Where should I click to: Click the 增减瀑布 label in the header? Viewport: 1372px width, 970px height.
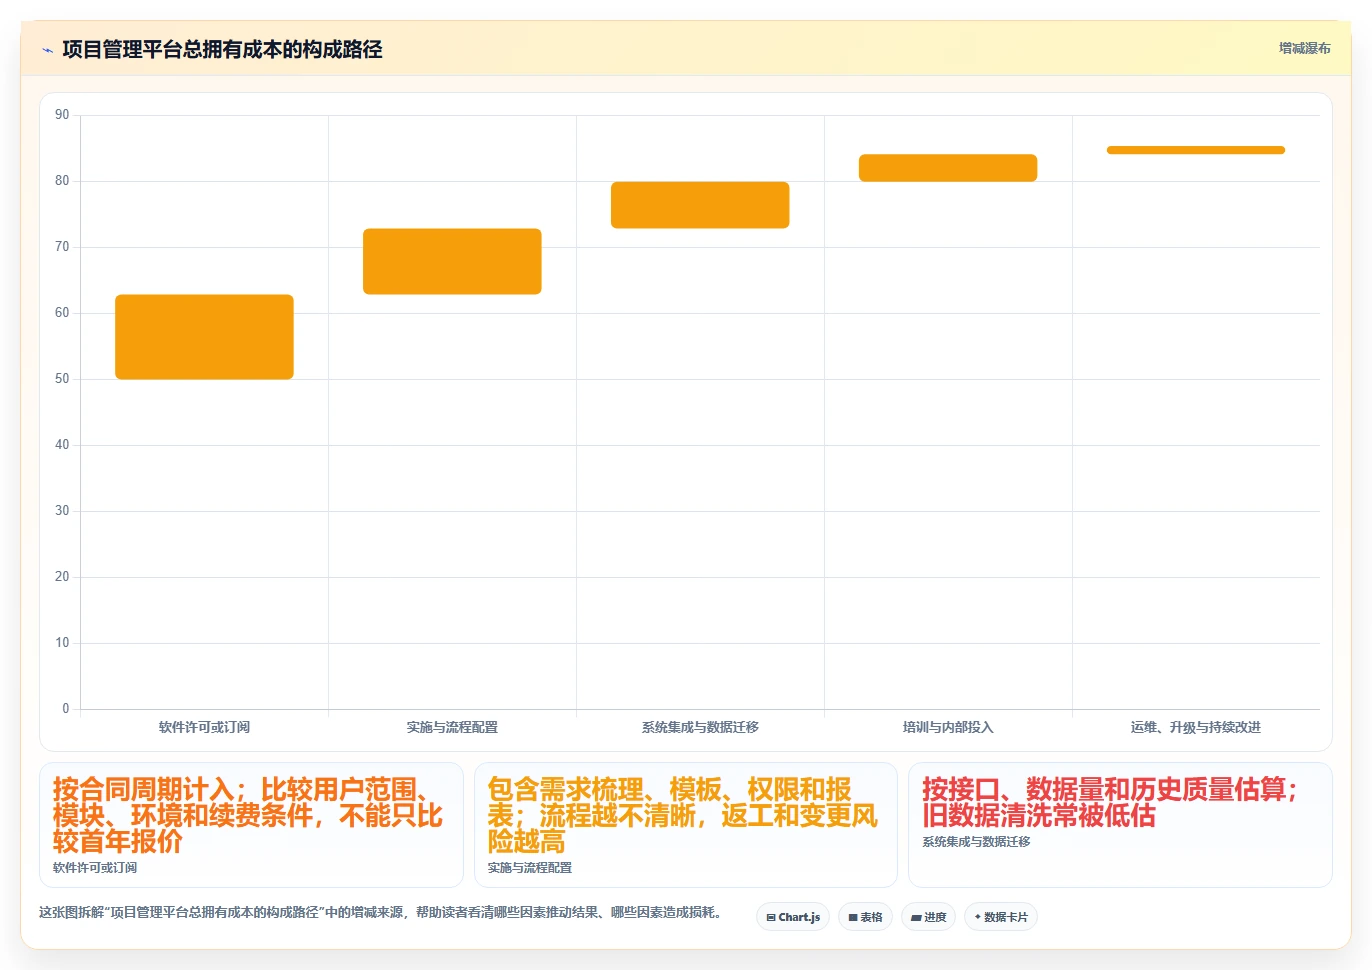(1304, 48)
